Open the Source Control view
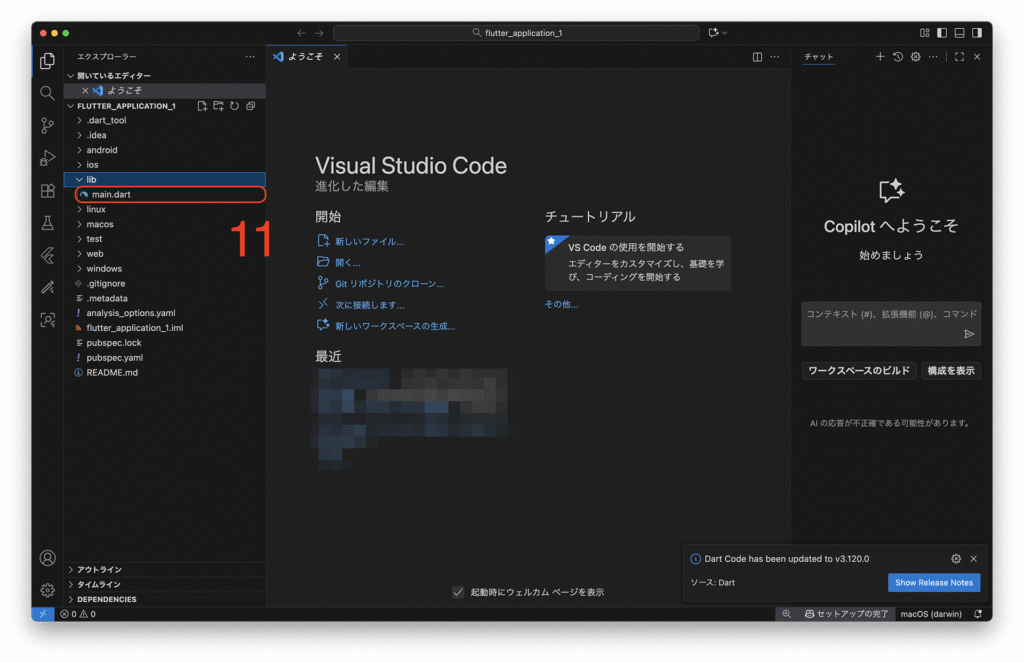Viewport: 1024px width, 663px height. pyautogui.click(x=47, y=125)
